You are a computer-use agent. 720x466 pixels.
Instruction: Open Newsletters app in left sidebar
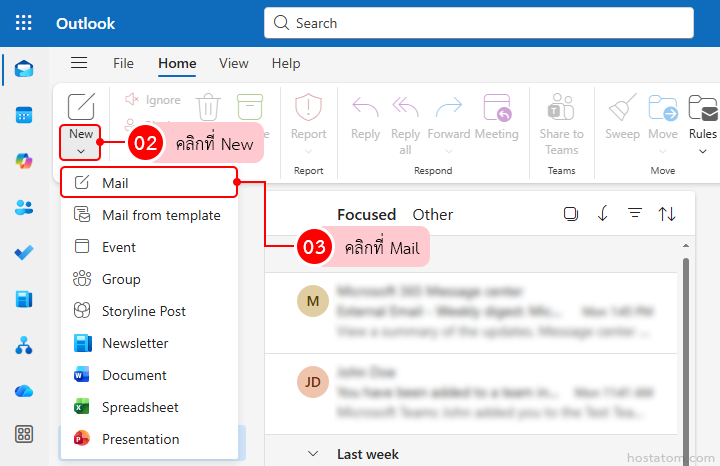click(24, 299)
